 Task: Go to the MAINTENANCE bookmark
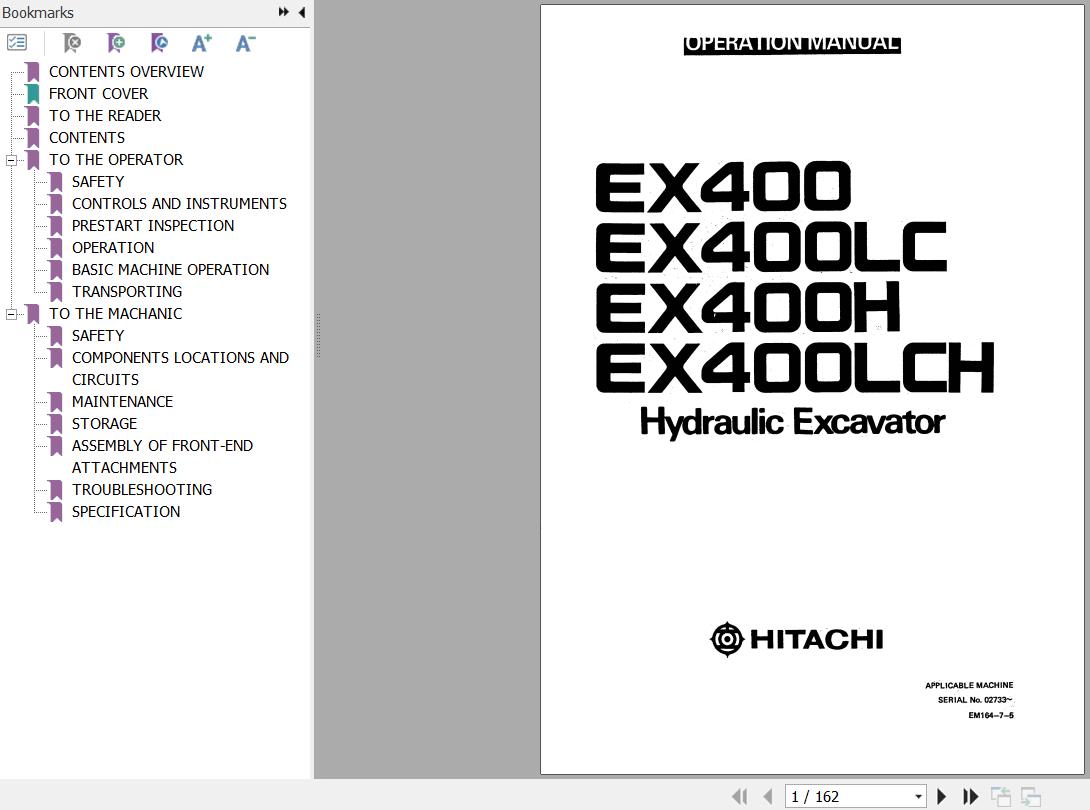tap(122, 402)
